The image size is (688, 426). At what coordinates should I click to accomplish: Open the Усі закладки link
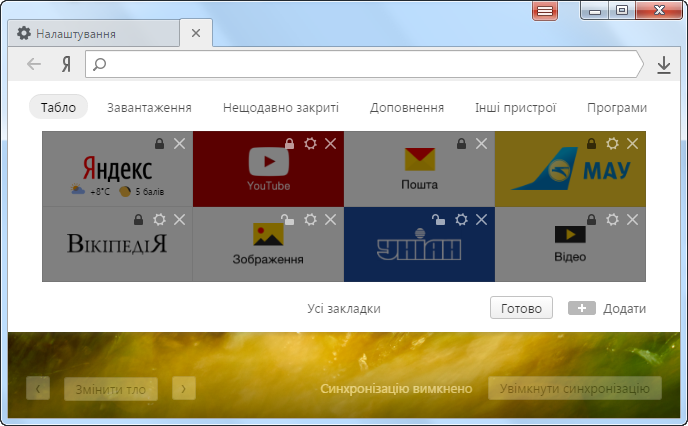[344, 308]
